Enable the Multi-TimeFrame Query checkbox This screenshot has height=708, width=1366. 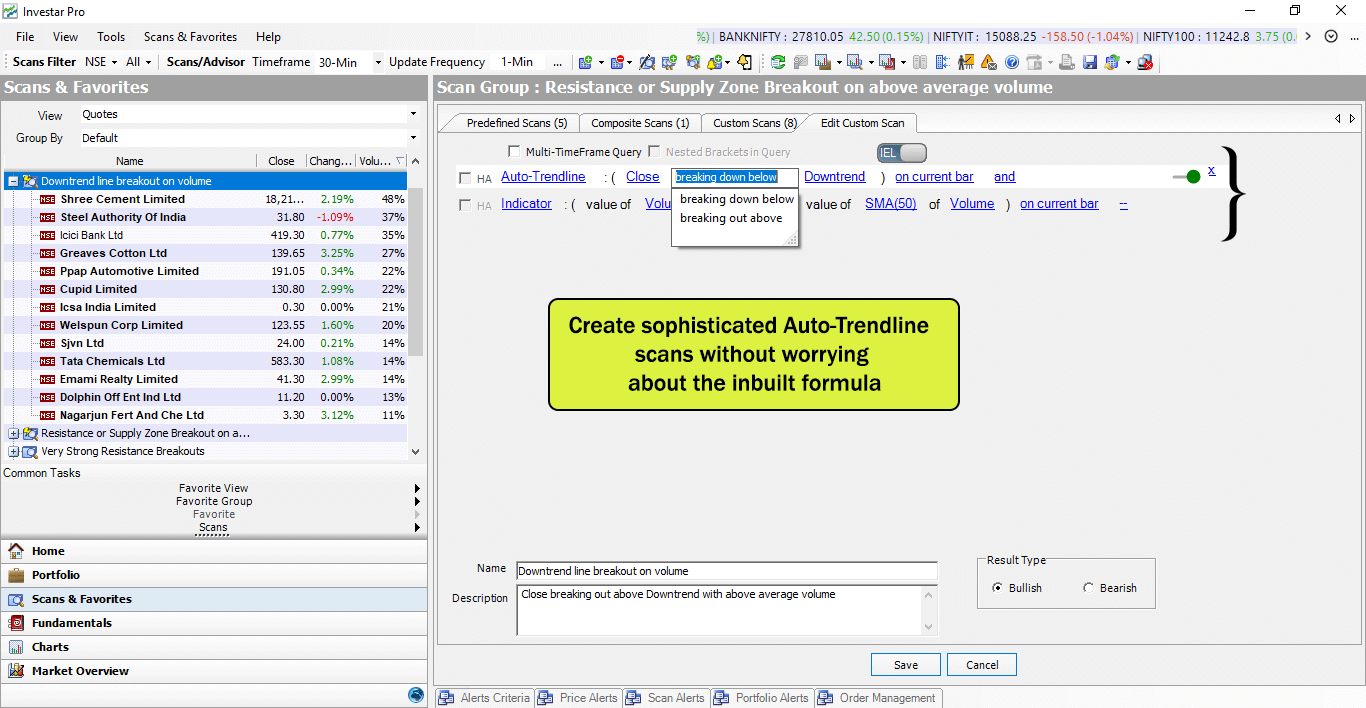pos(514,152)
